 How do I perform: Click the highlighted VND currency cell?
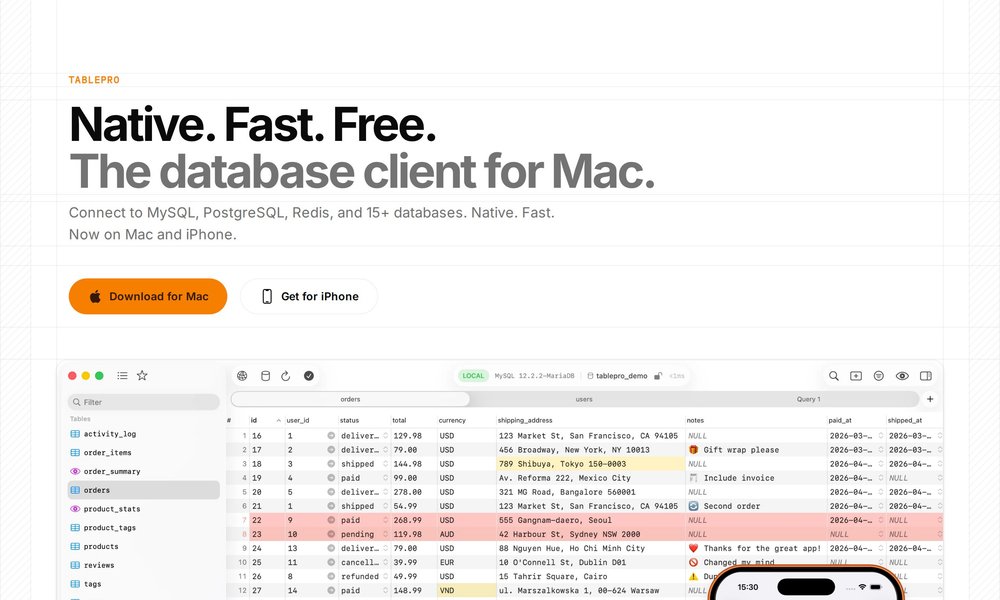[x=466, y=590]
